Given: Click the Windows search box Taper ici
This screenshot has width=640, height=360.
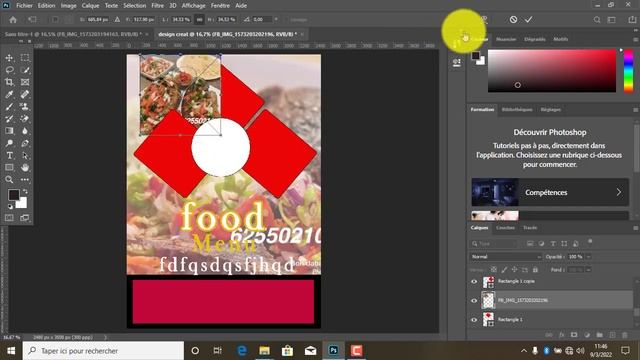Looking at the screenshot, I should click(x=103, y=351).
